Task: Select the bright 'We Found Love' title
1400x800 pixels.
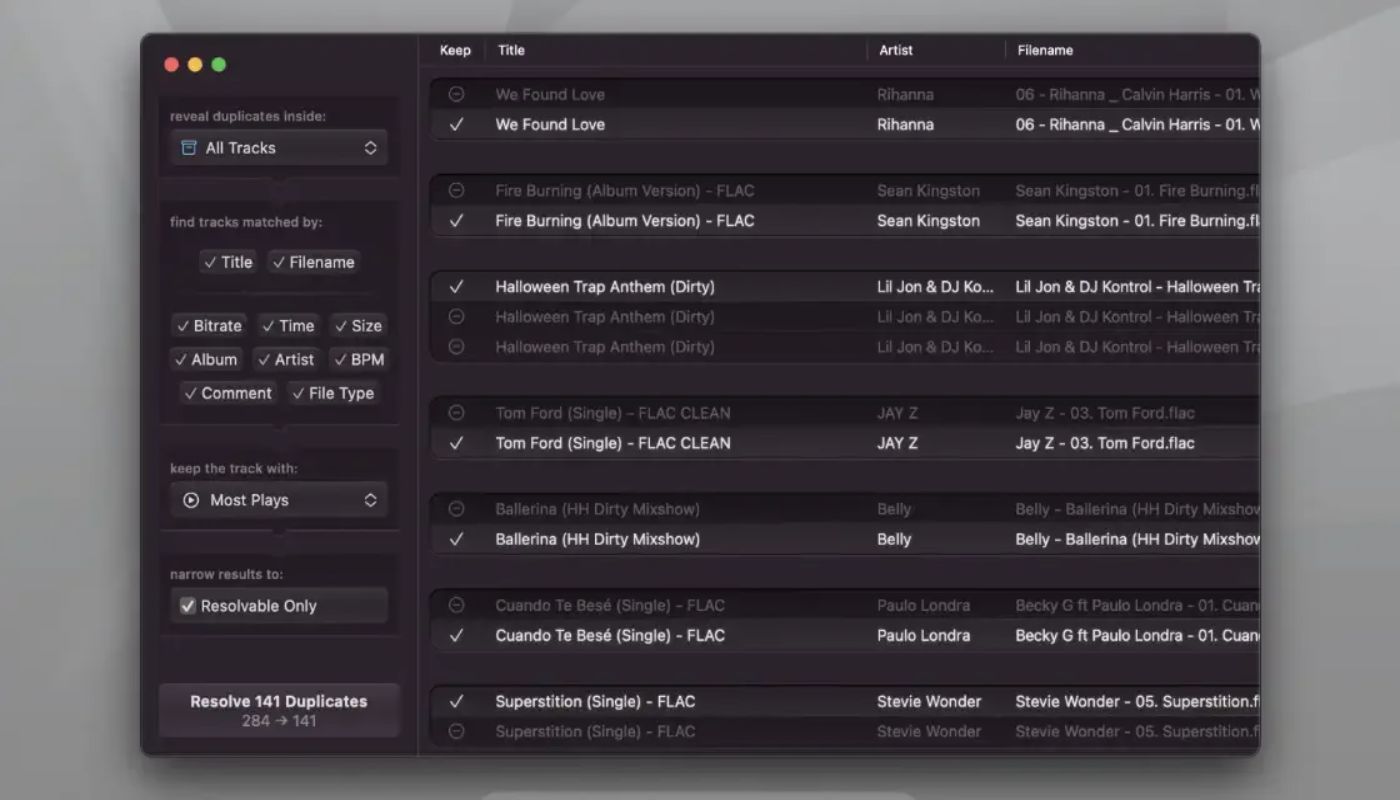Action: click(550, 125)
